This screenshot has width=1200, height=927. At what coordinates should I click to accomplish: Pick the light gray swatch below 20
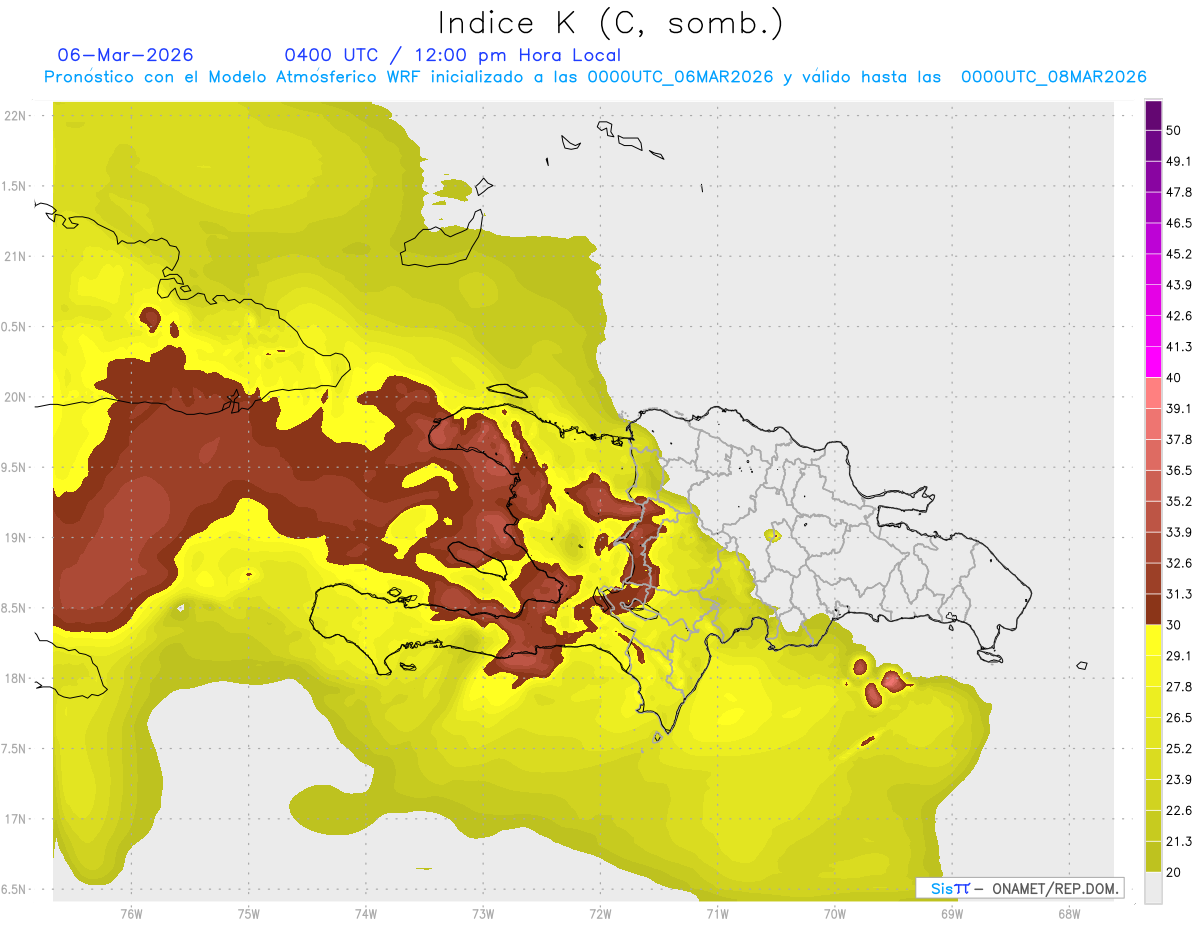1153,888
